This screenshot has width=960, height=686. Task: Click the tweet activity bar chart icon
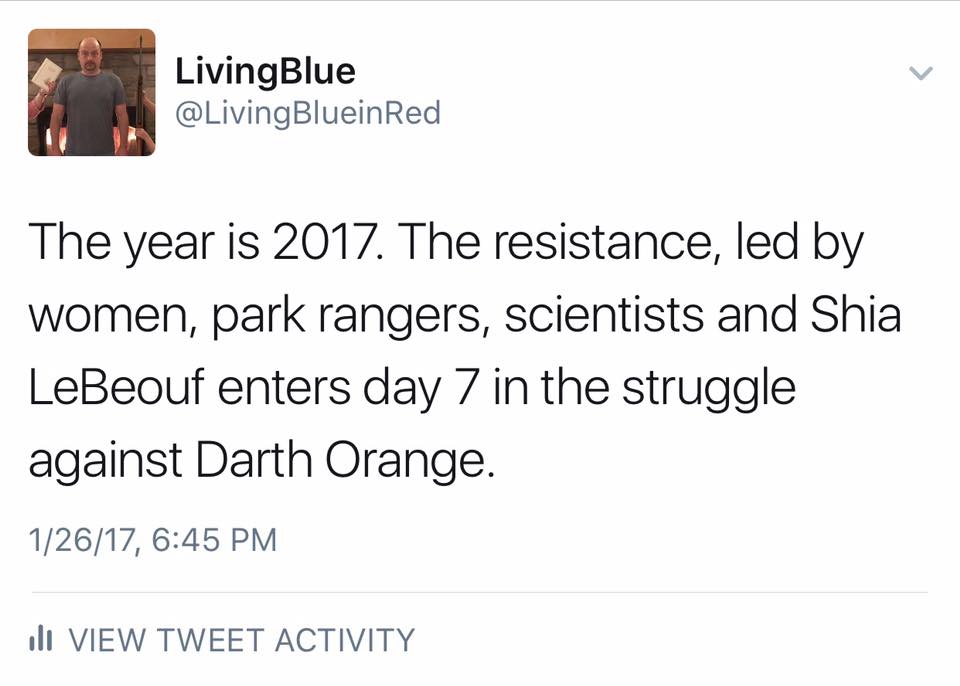40,638
